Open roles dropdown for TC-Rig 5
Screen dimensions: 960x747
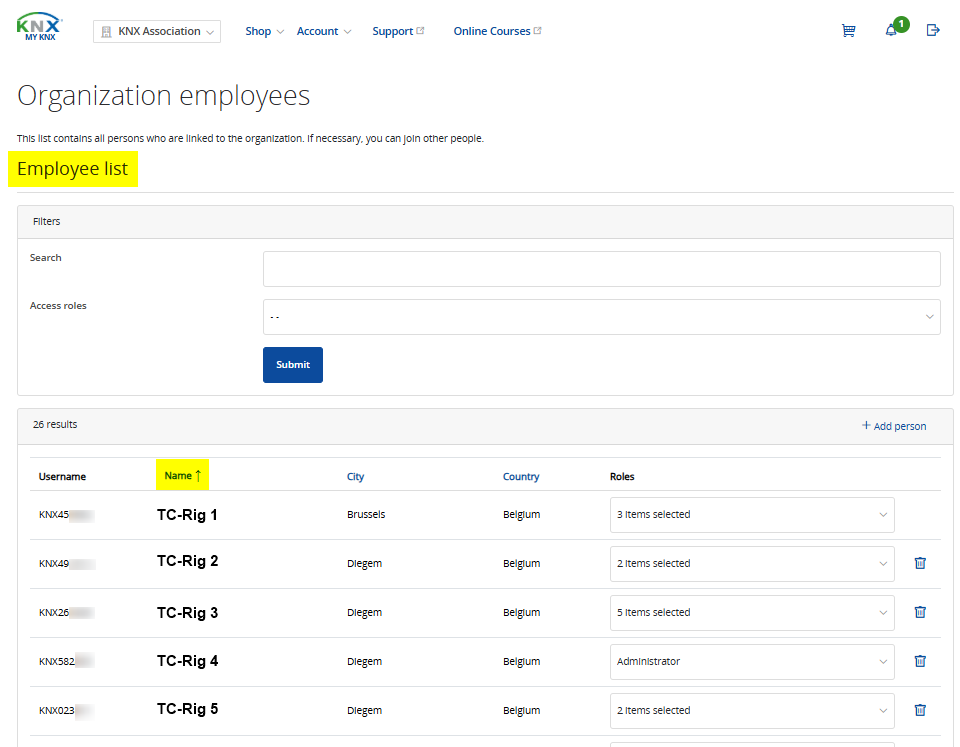click(752, 711)
